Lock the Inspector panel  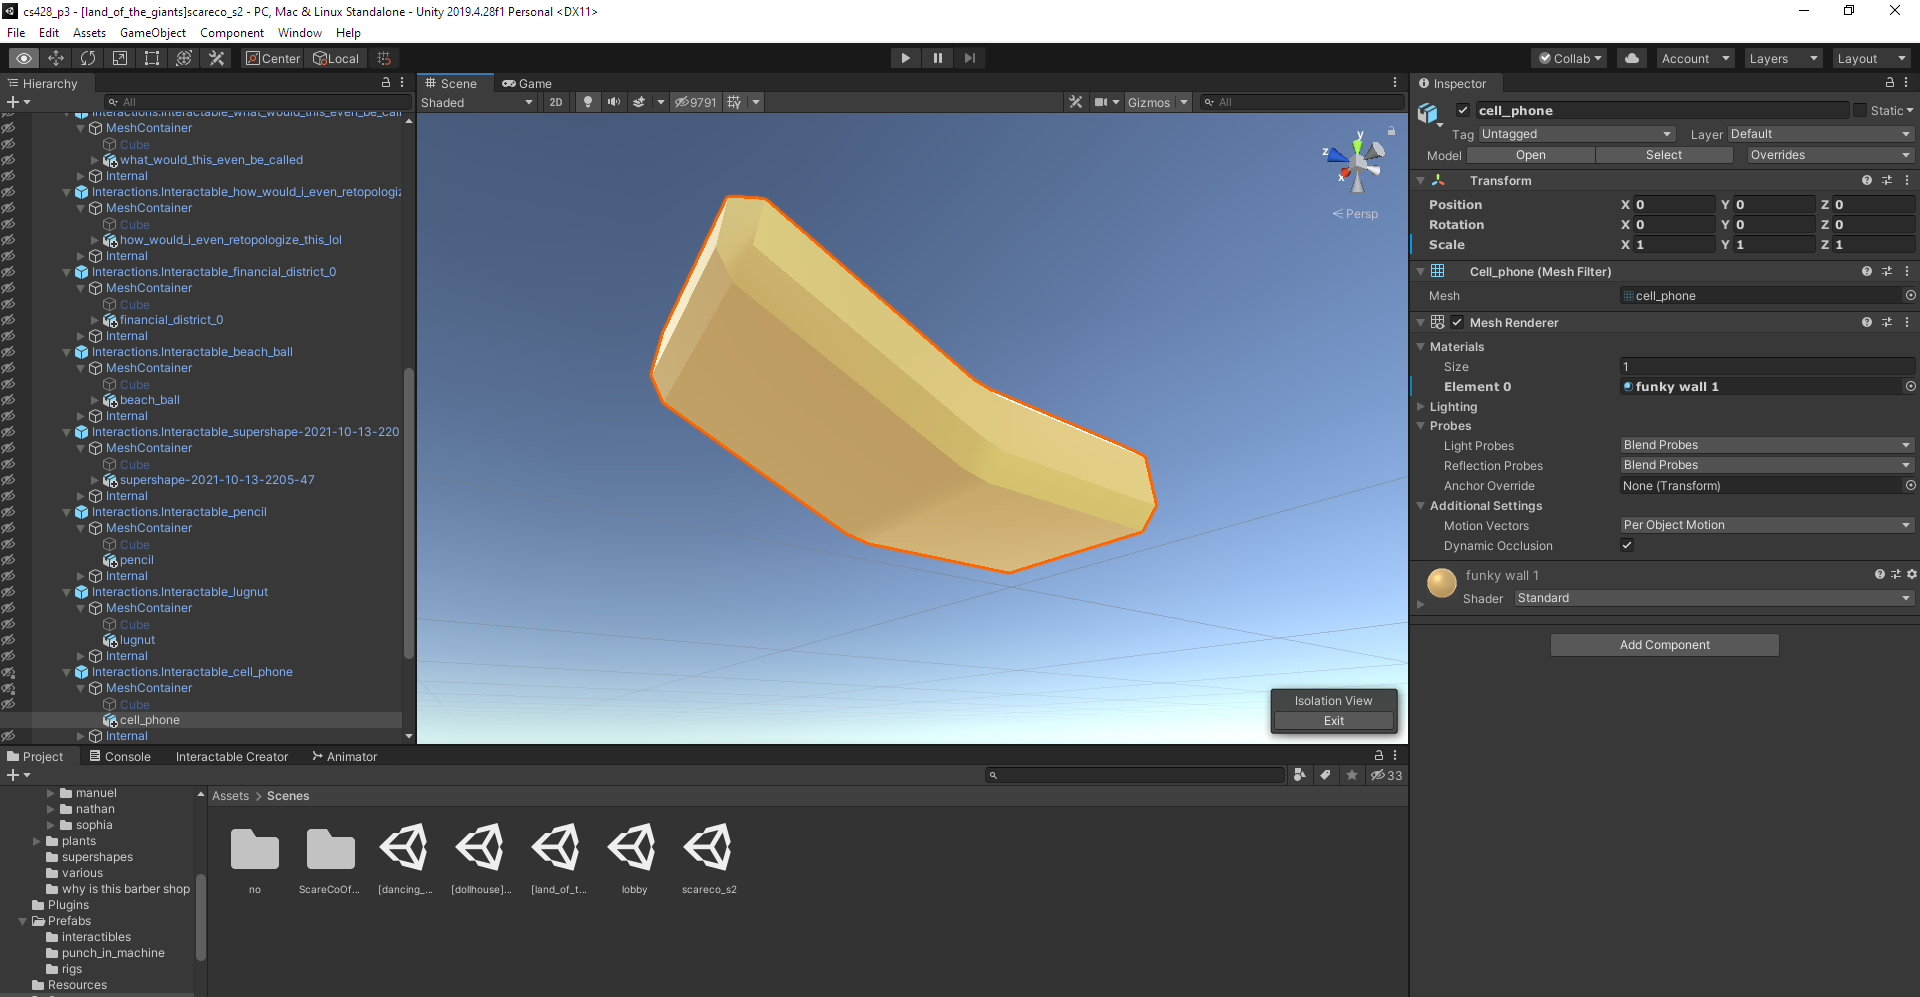1889,83
